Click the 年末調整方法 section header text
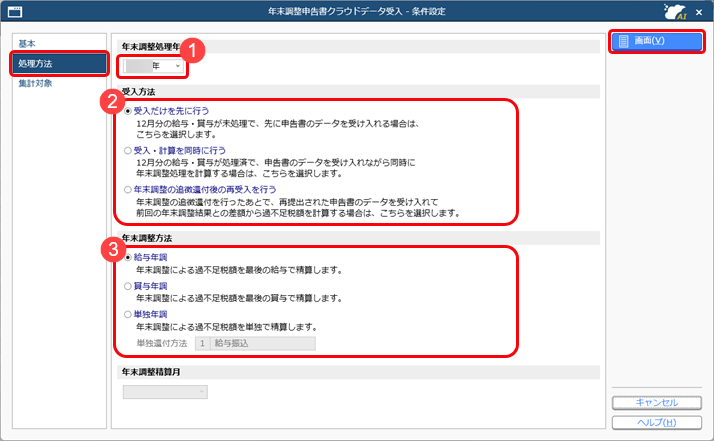Image resolution: width=714 pixels, height=441 pixels. [x=147, y=238]
